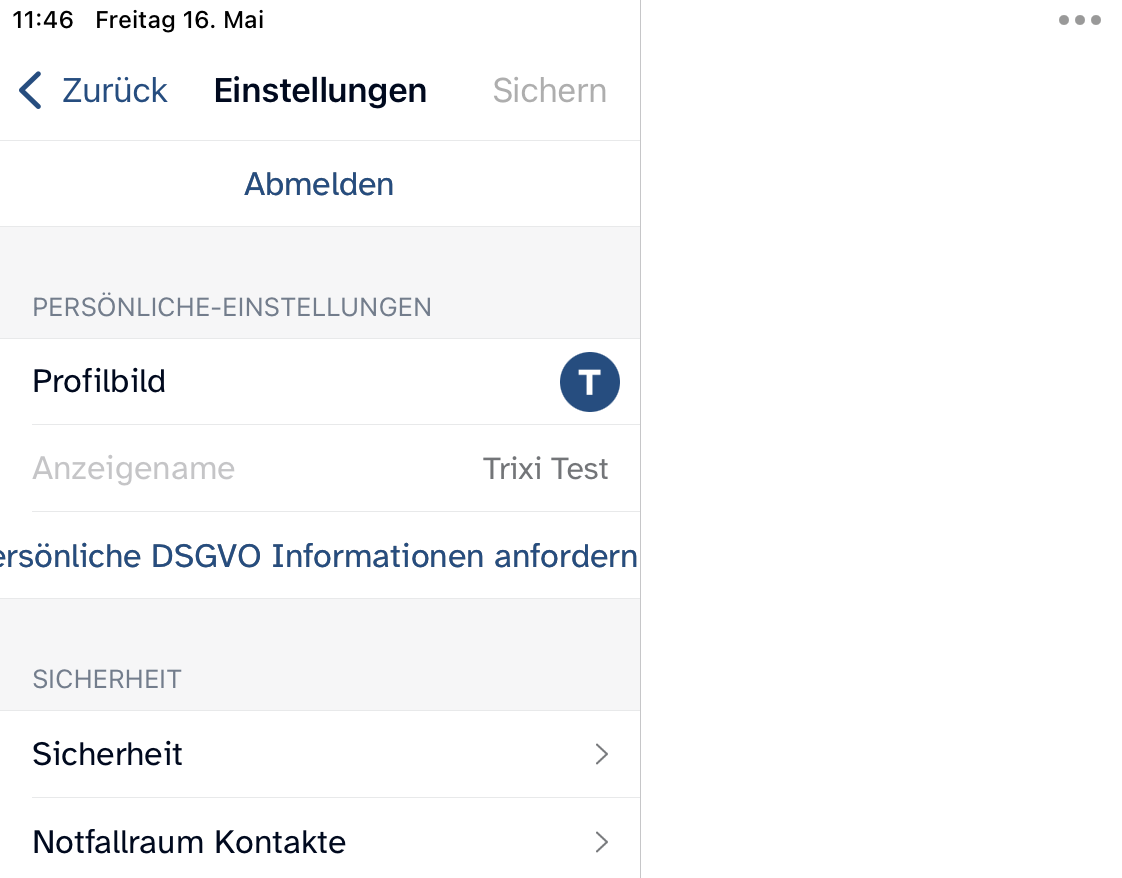1122x878 pixels.
Task: Select the Anzeigename label field
Action: (133, 468)
